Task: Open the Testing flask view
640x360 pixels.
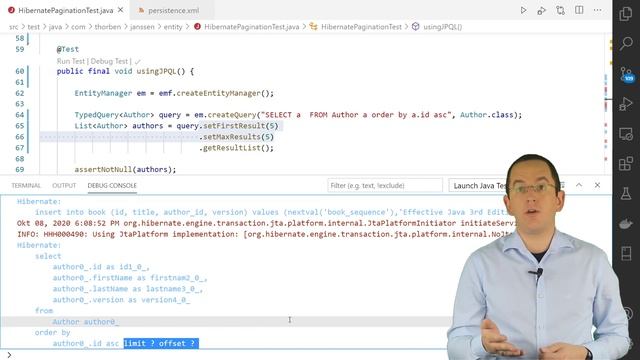Action: pyautogui.click(x=626, y=193)
